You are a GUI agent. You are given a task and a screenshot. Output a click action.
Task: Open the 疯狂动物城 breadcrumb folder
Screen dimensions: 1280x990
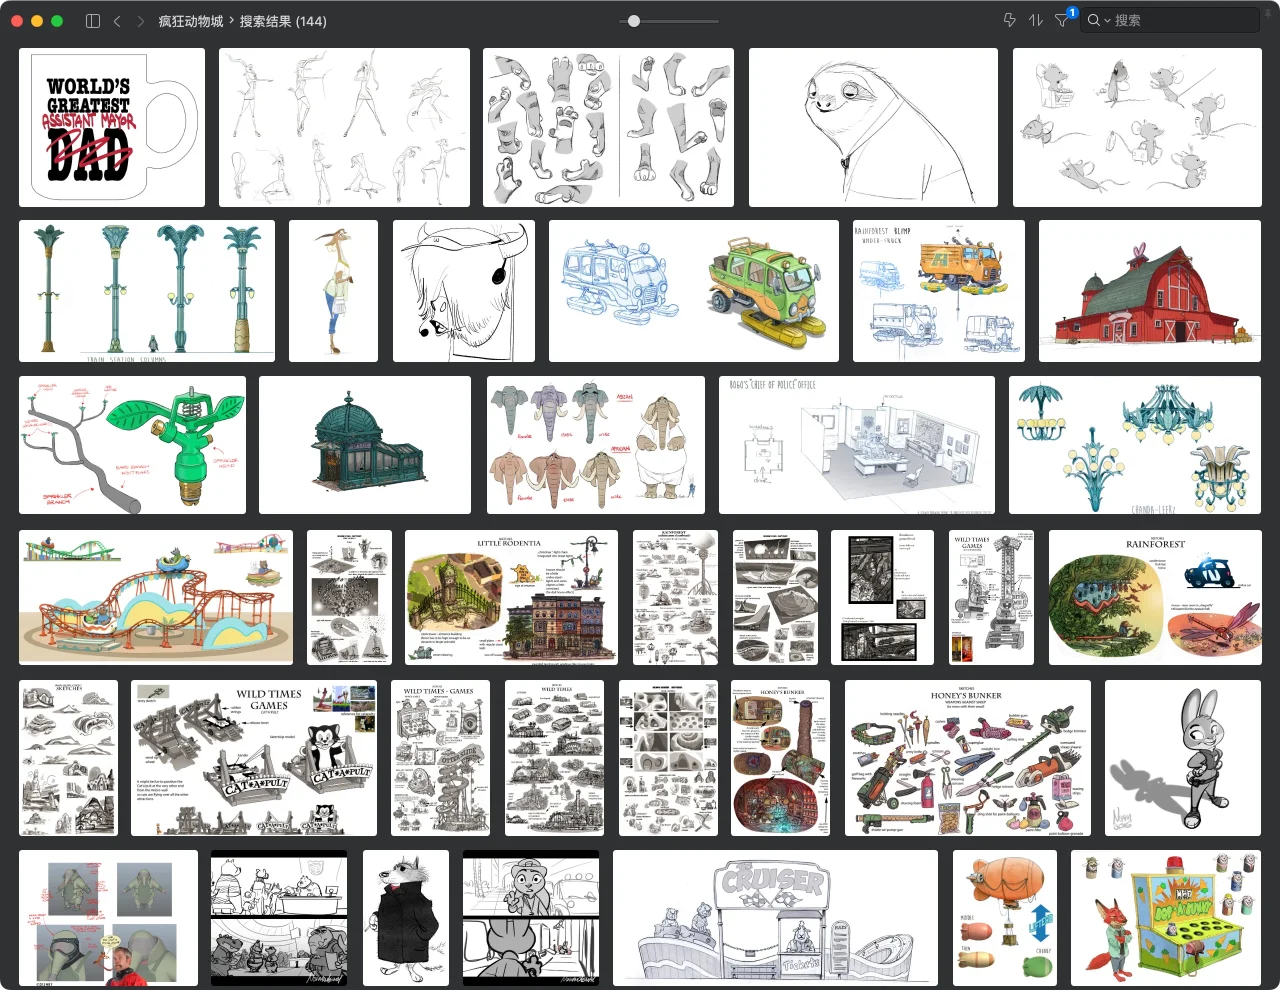[191, 20]
